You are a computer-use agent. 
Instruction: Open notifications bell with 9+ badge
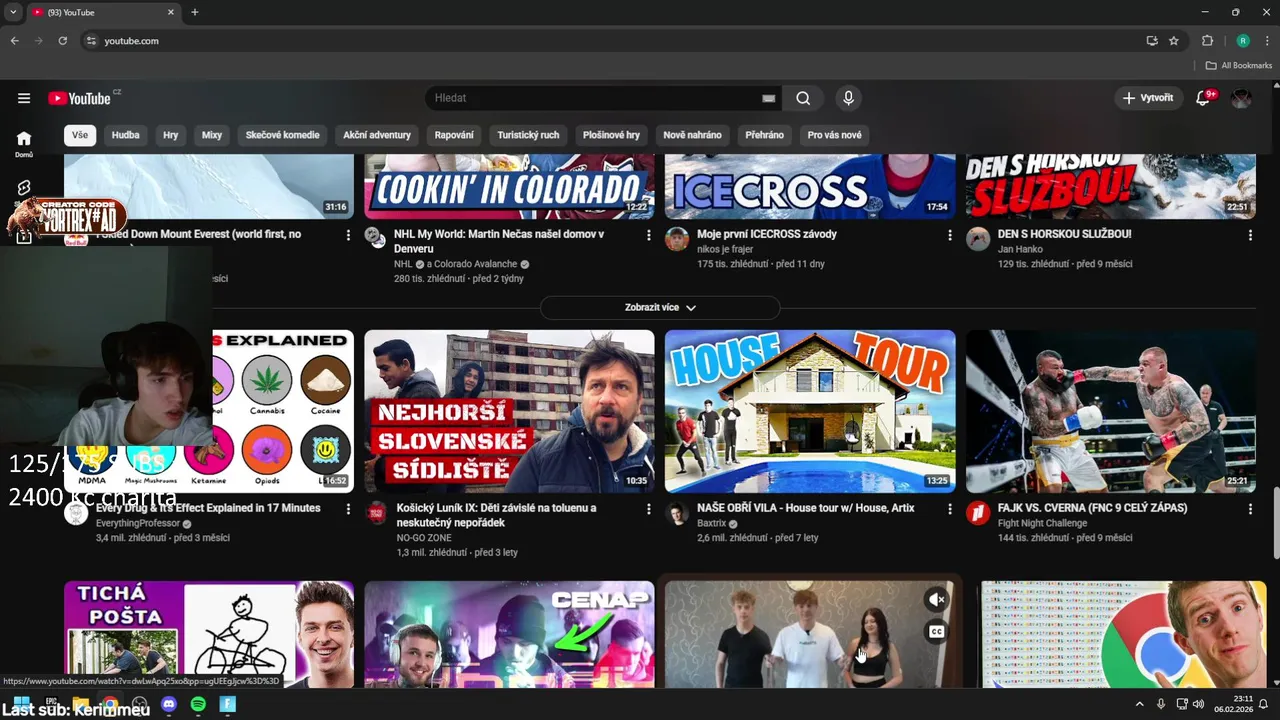pos(1204,98)
